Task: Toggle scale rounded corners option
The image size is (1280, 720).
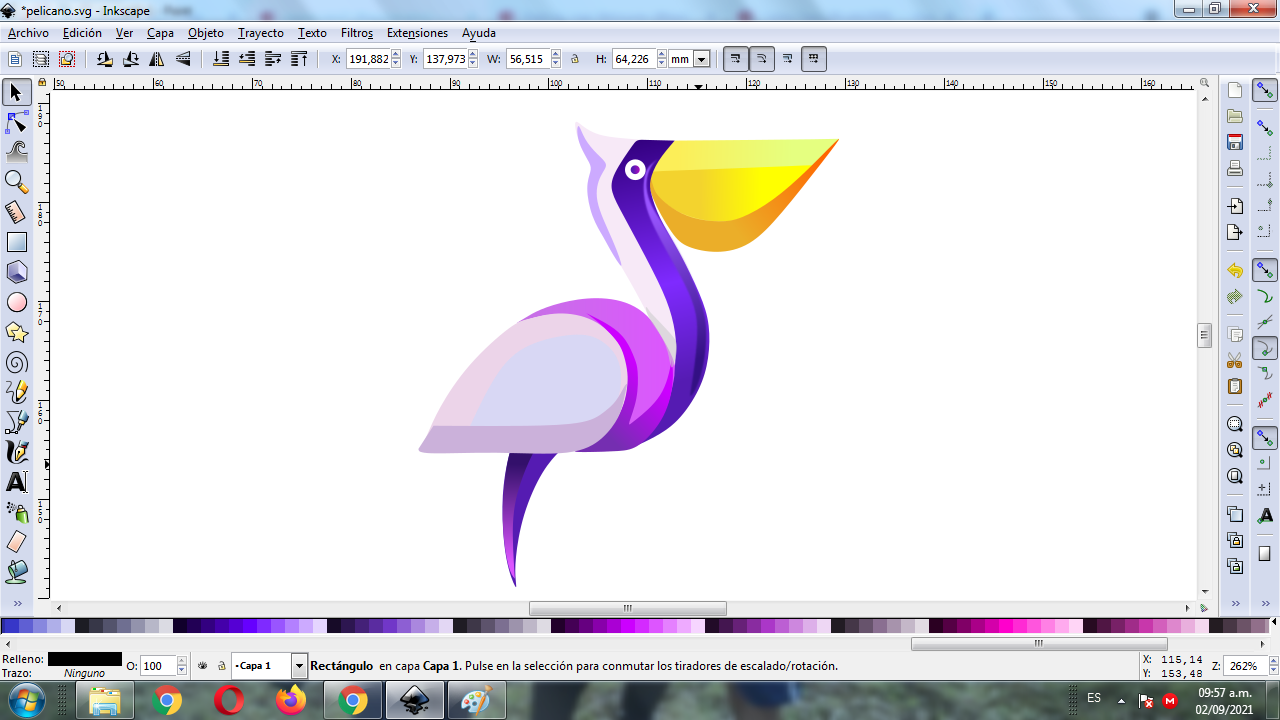Action: click(762, 59)
